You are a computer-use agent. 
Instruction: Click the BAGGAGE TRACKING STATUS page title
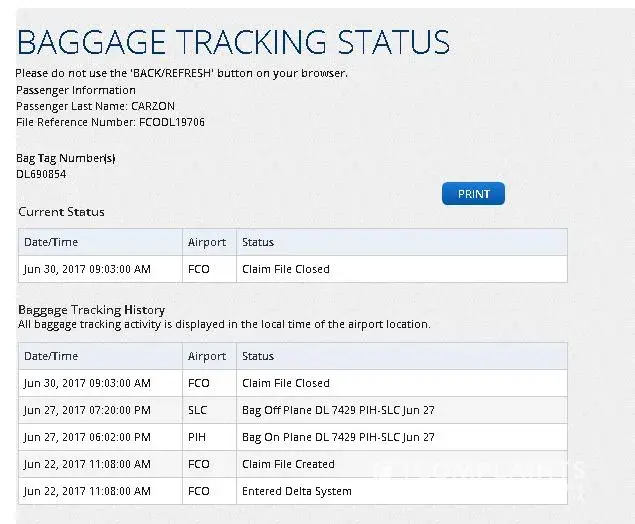[233, 43]
